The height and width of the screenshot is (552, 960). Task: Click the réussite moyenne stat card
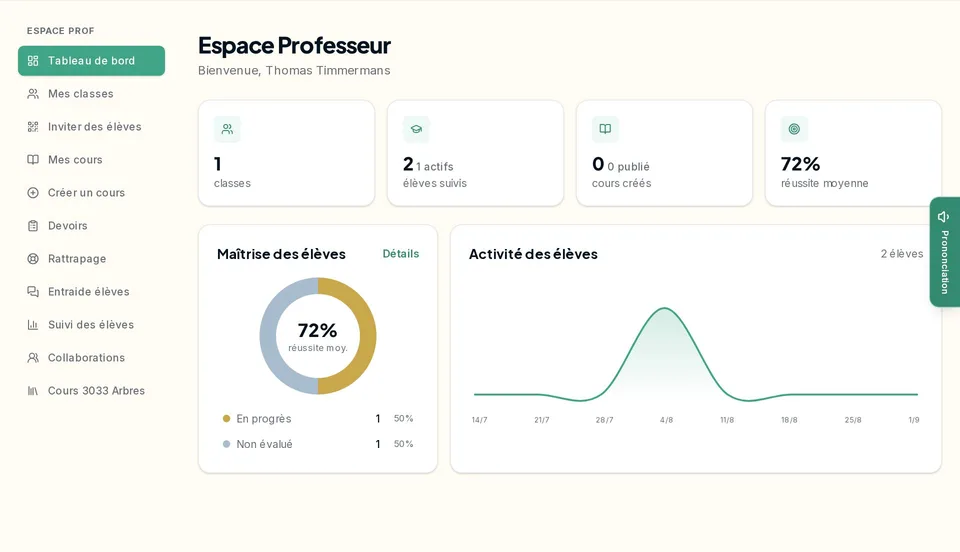click(853, 153)
